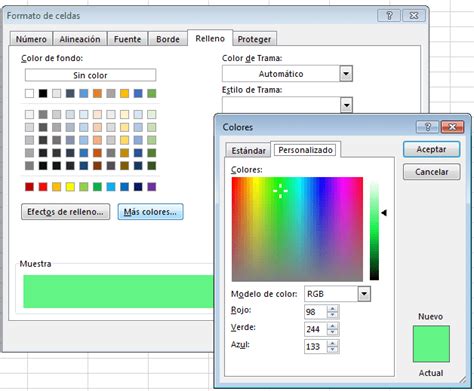474x391 pixels.
Task: Pick the green swatch in top theme row
Action: click(x=152, y=93)
